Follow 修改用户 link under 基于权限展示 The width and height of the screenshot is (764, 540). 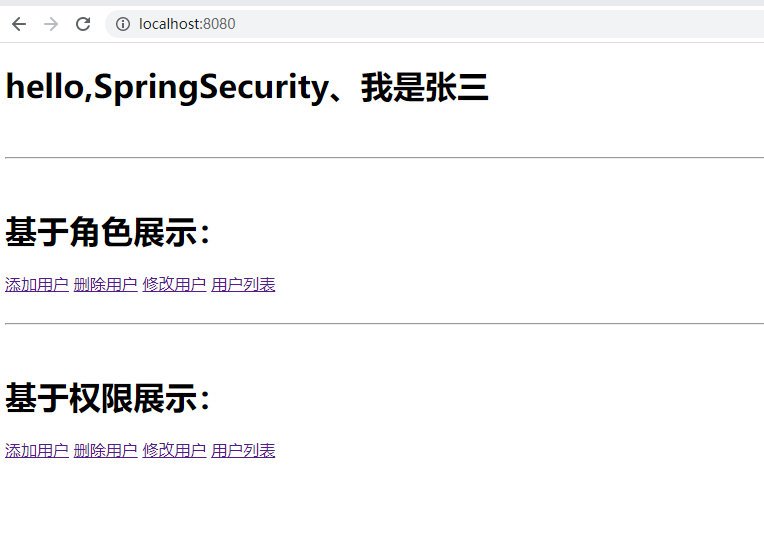pos(175,451)
